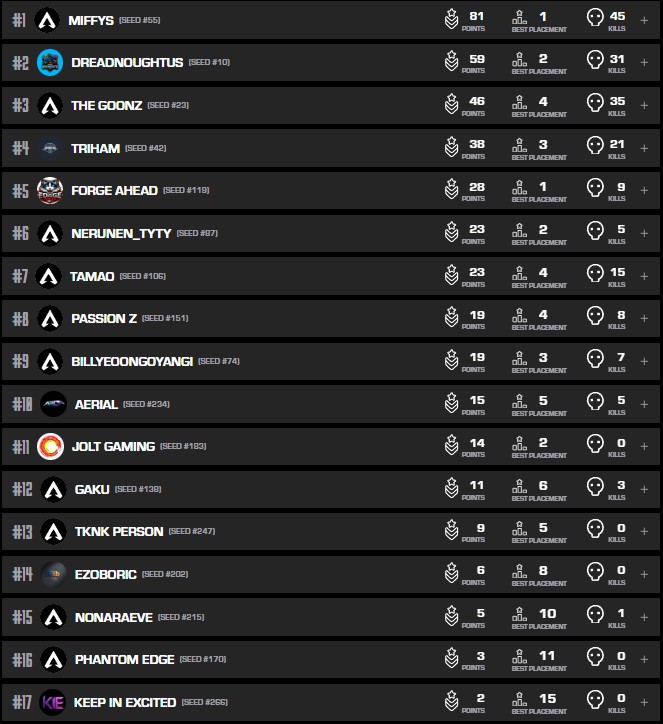
Task: Click the Aerial team logo
Action: [x=53, y=404]
